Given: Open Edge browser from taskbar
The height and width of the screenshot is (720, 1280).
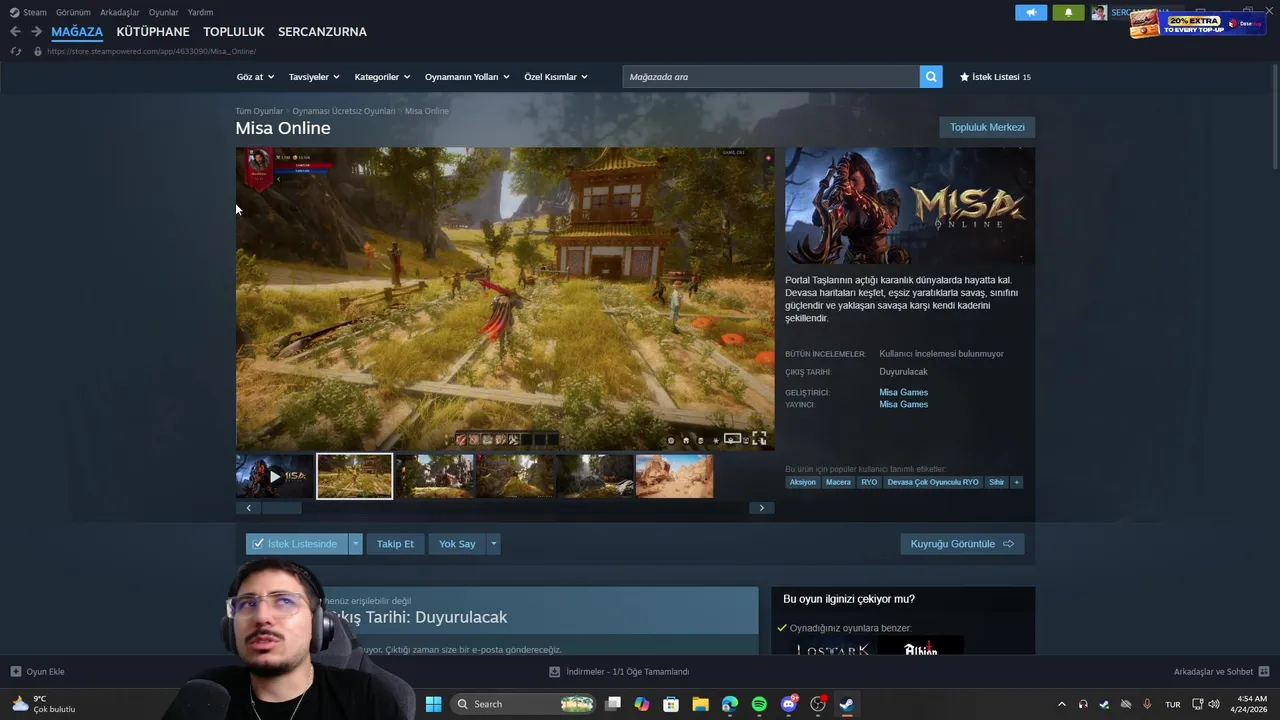Looking at the screenshot, I should tap(730, 704).
